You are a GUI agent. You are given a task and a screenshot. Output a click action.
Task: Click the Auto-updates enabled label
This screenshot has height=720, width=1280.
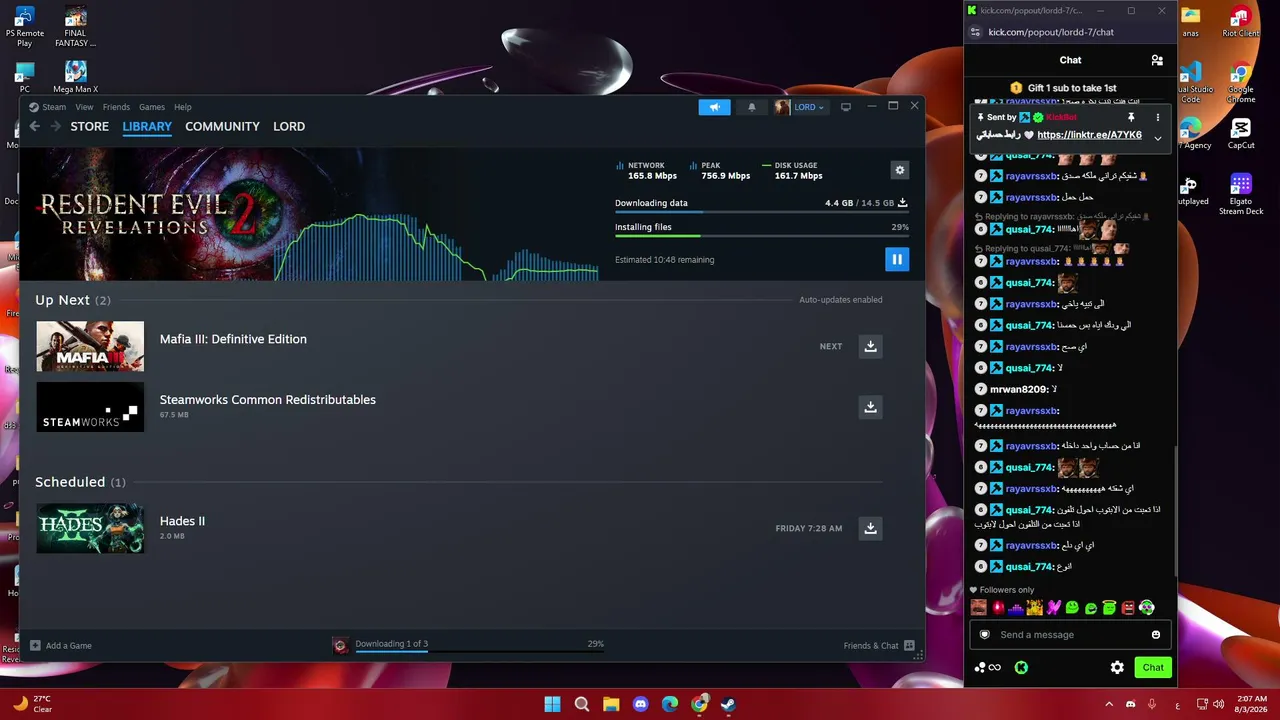840,300
